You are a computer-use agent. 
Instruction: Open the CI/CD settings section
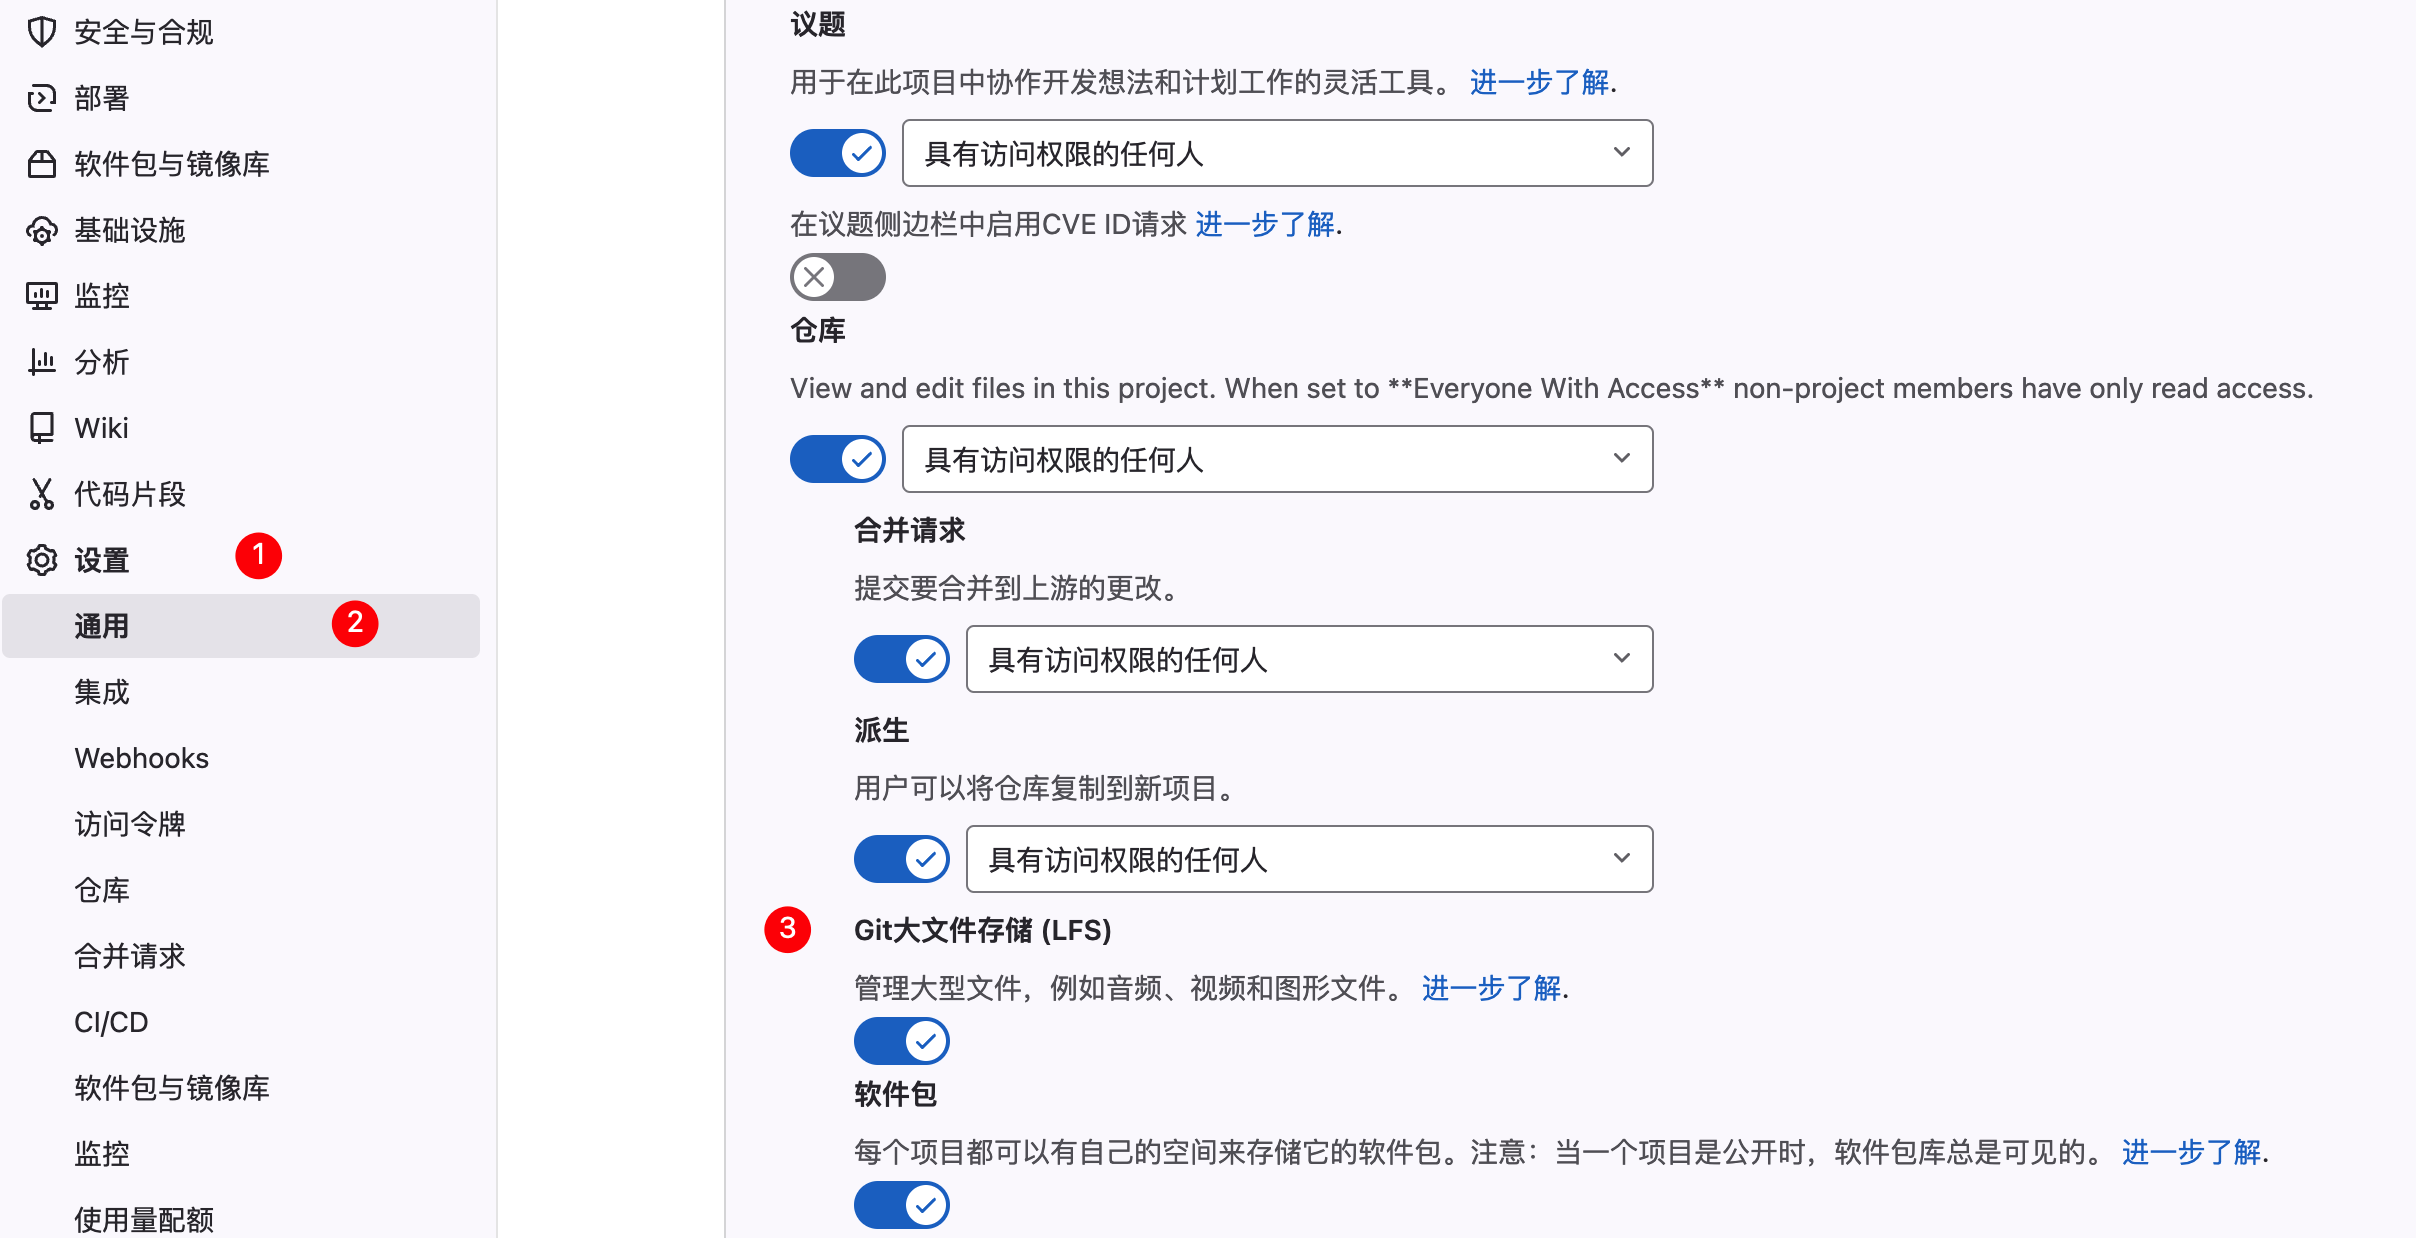click(x=110, y=1022)
